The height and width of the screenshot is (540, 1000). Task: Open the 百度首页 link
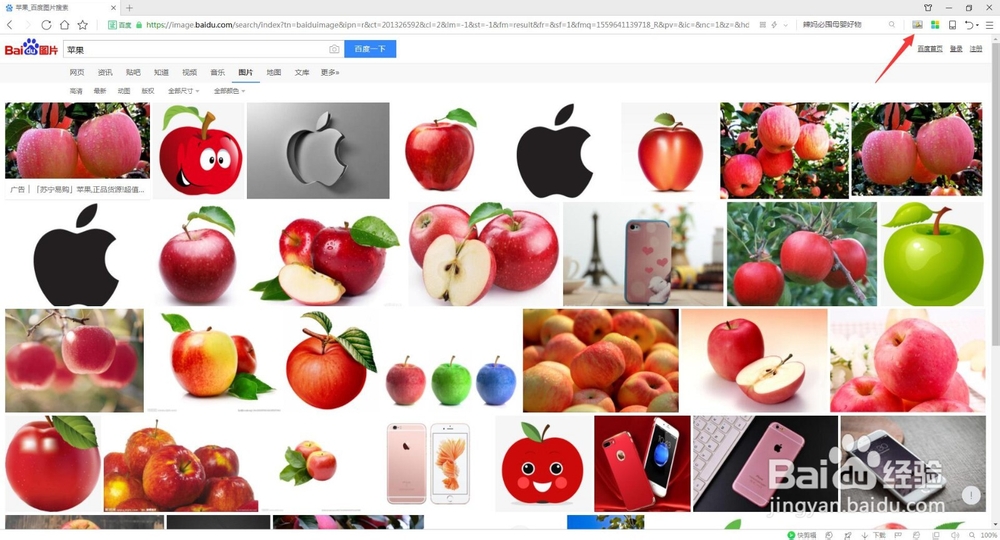[929, 48]
